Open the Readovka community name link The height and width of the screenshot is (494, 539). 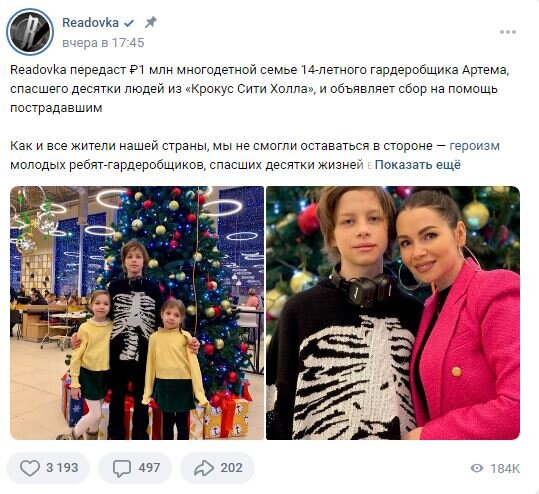(90, 23)
